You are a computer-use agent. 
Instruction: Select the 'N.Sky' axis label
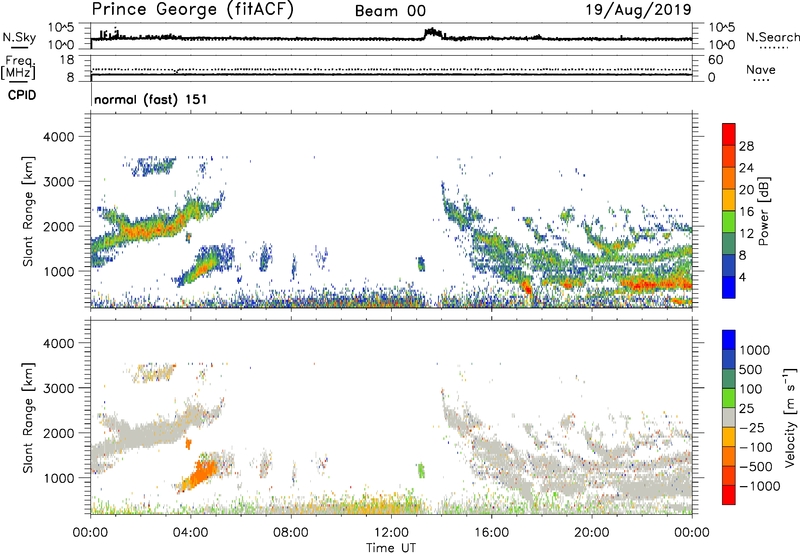click(x=19, y=37)
